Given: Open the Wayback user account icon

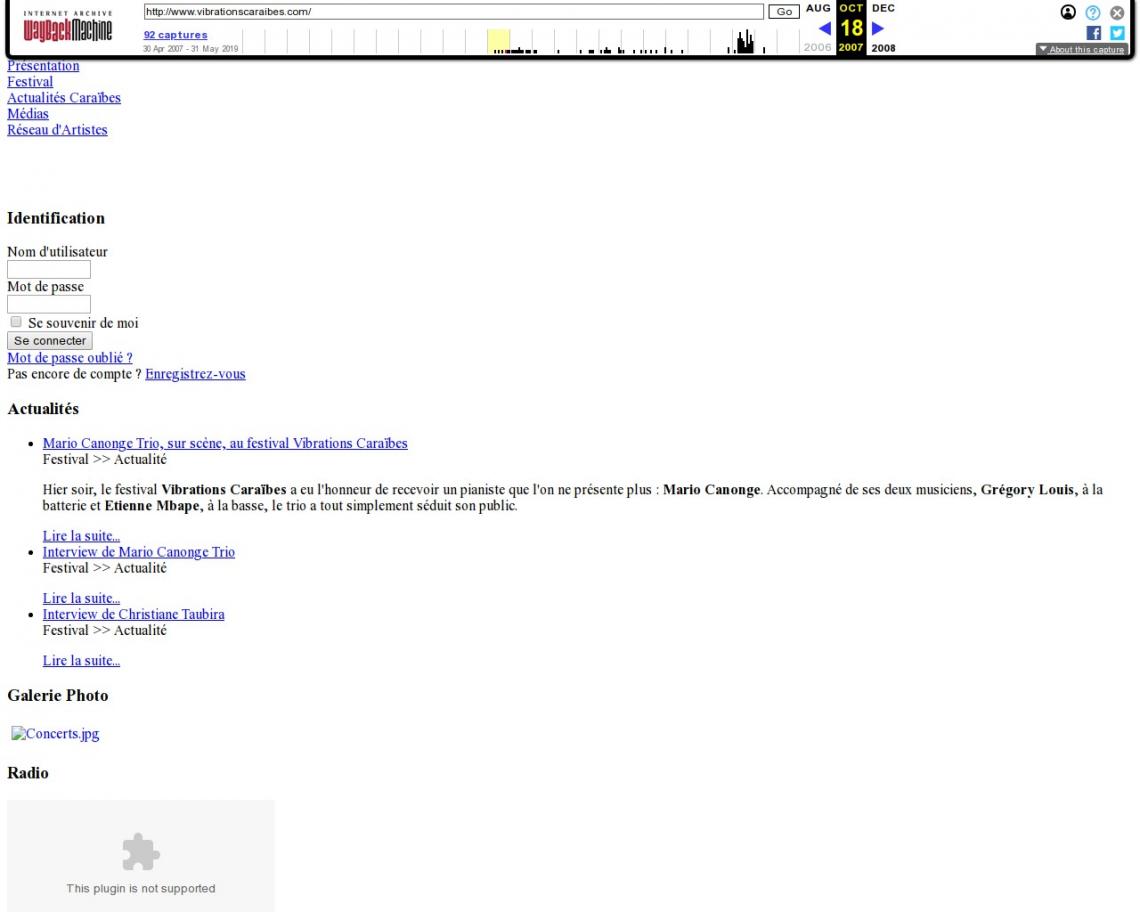Looking at the screenshot, I should pyautogui.click(x=1068, y=12).
